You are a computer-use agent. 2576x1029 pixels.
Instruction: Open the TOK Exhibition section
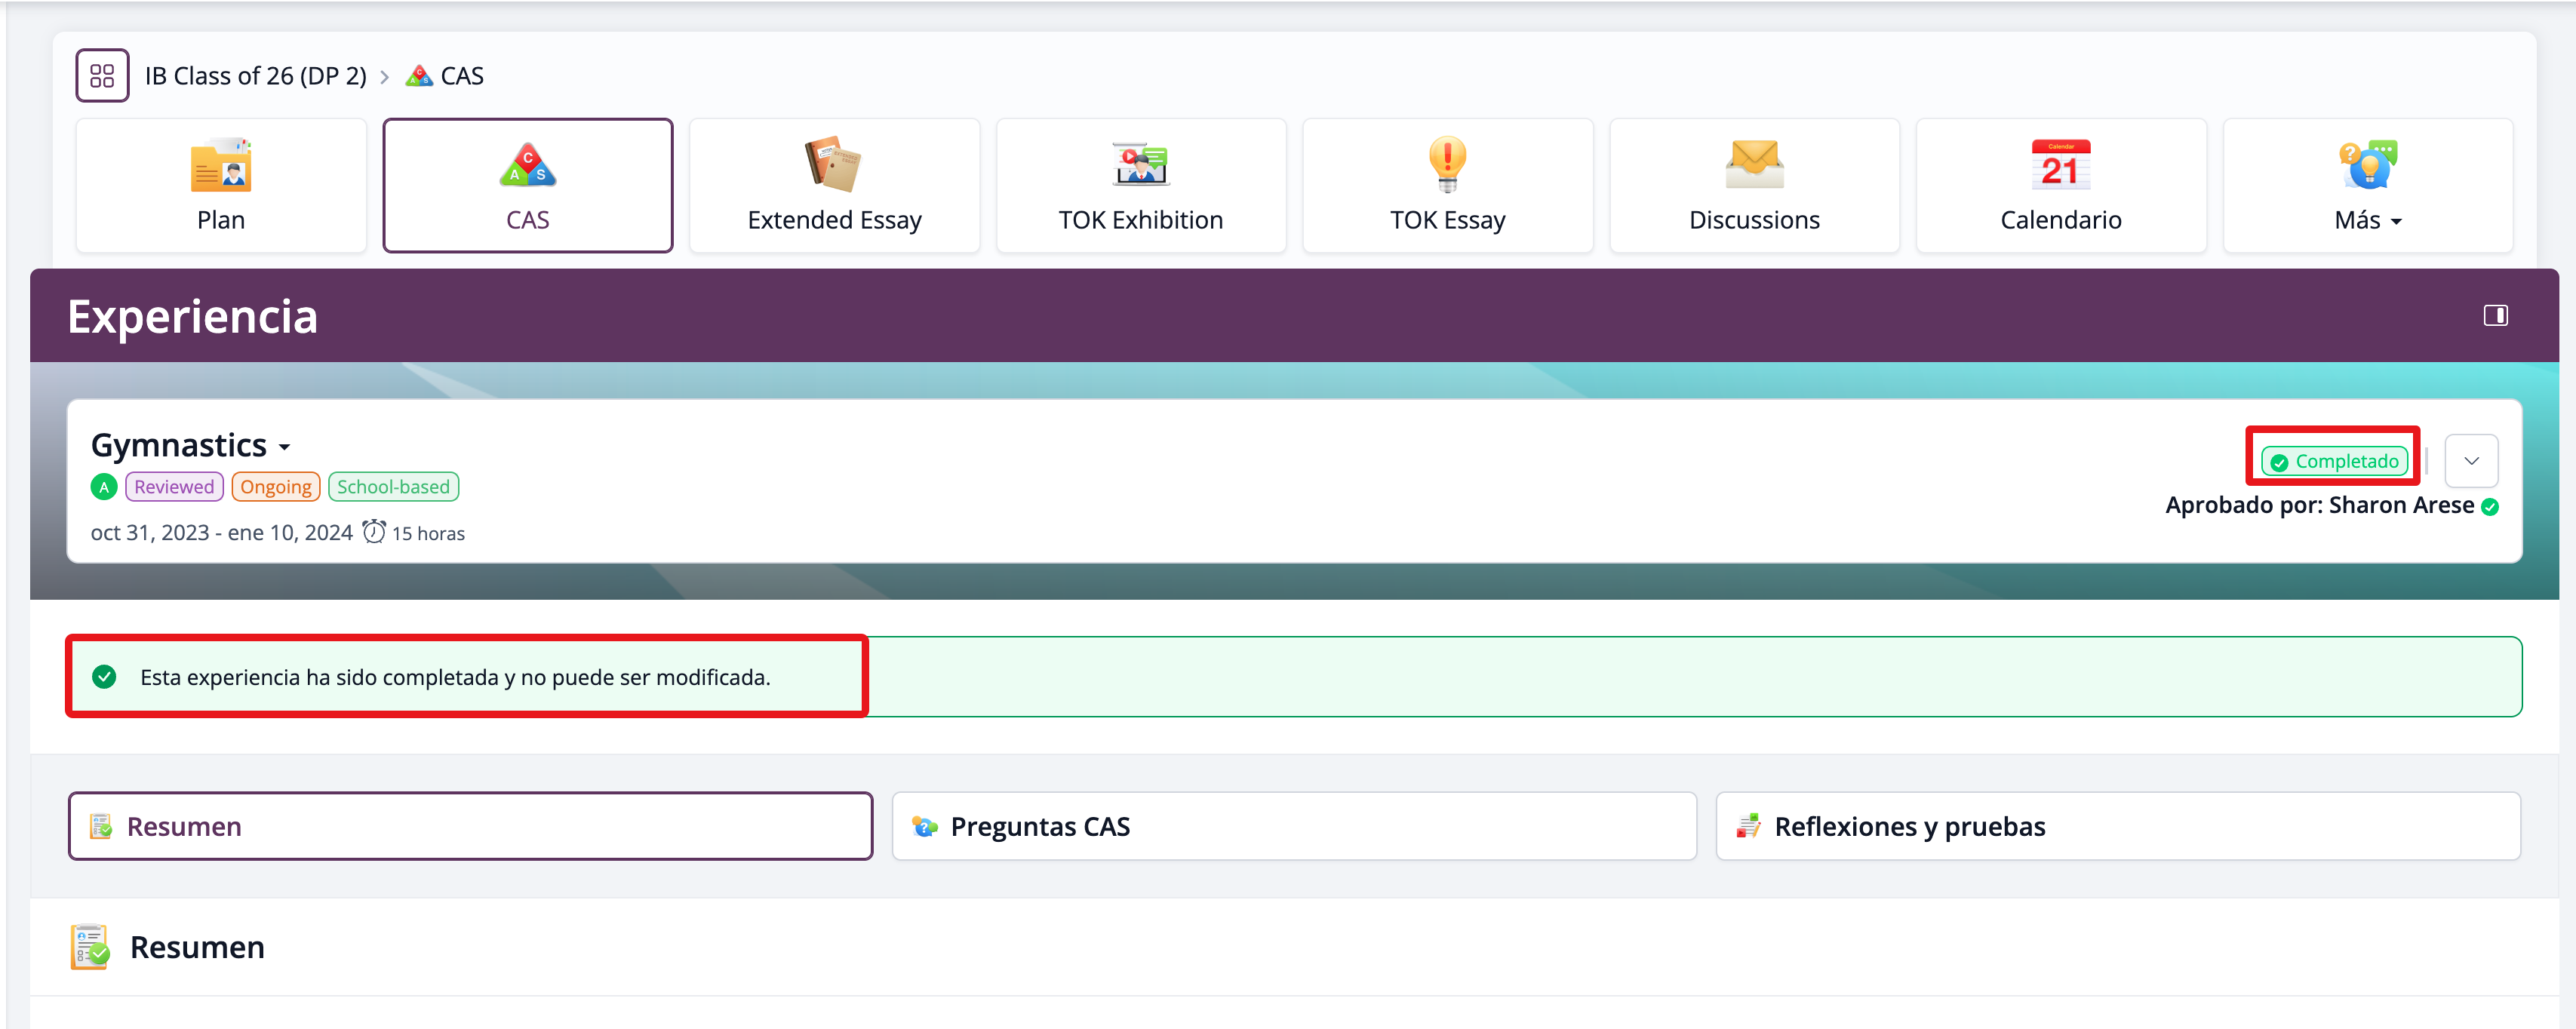[x=1140, y=186]
